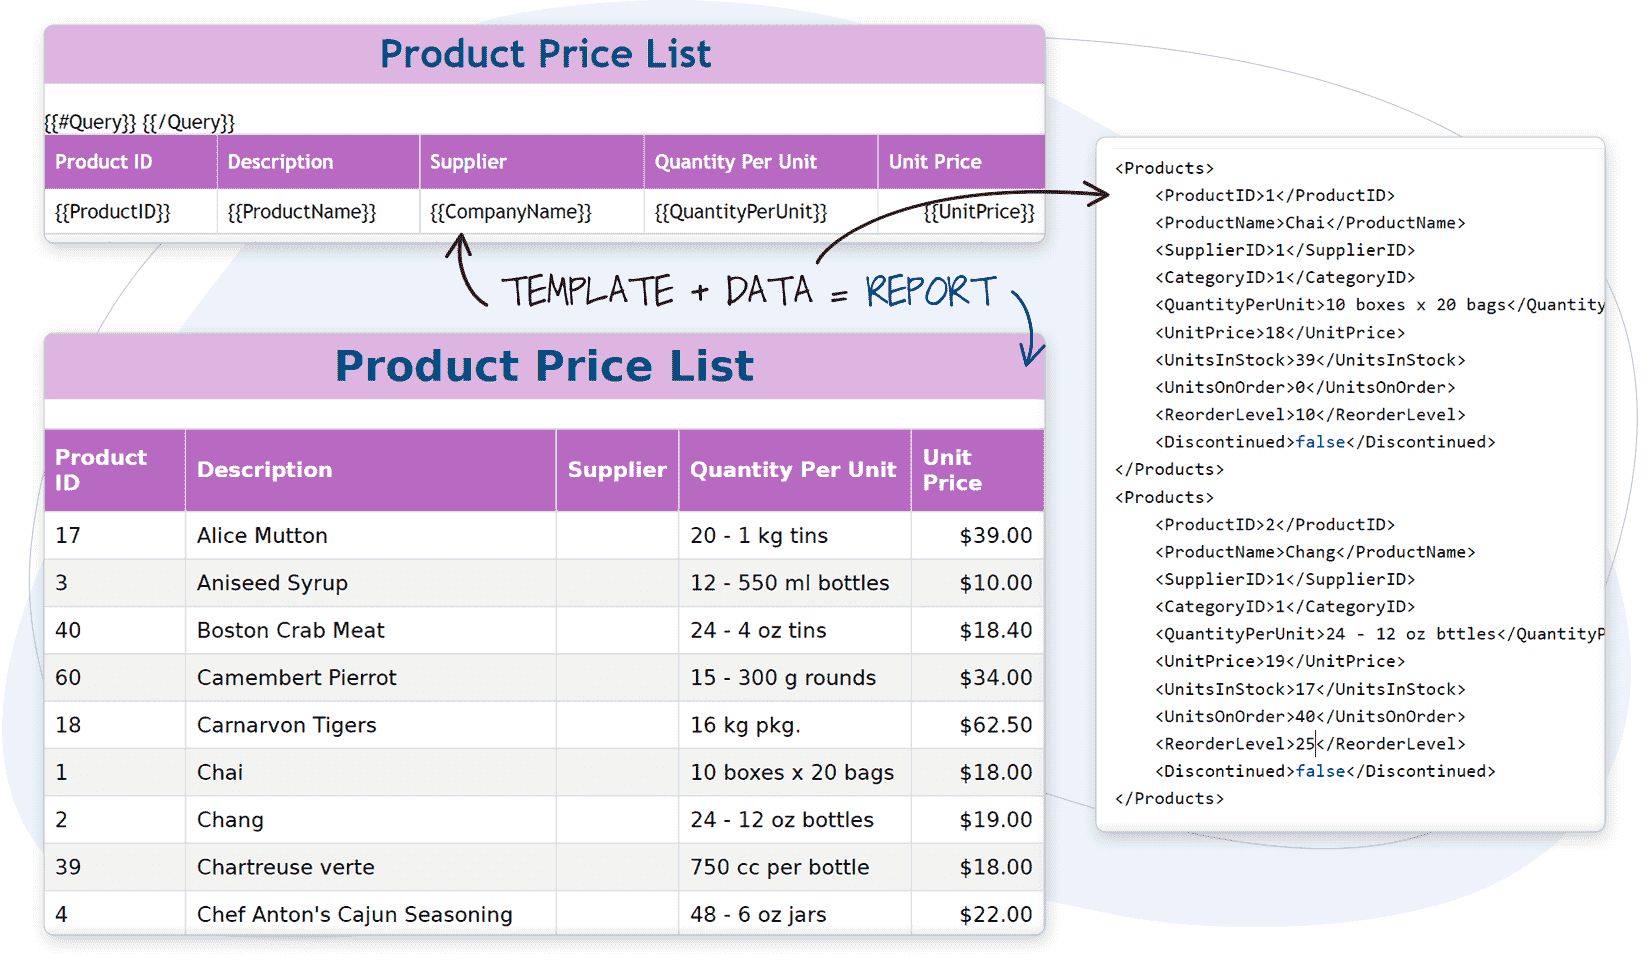Select the 750 cc per bottle cell
Viewport: 1650px width, 970px height.
(779, 867)
